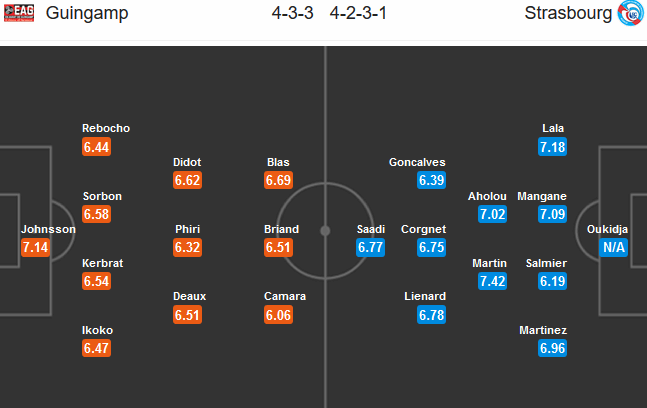Click Lala's 7.18 rating badge

[553, 147]
